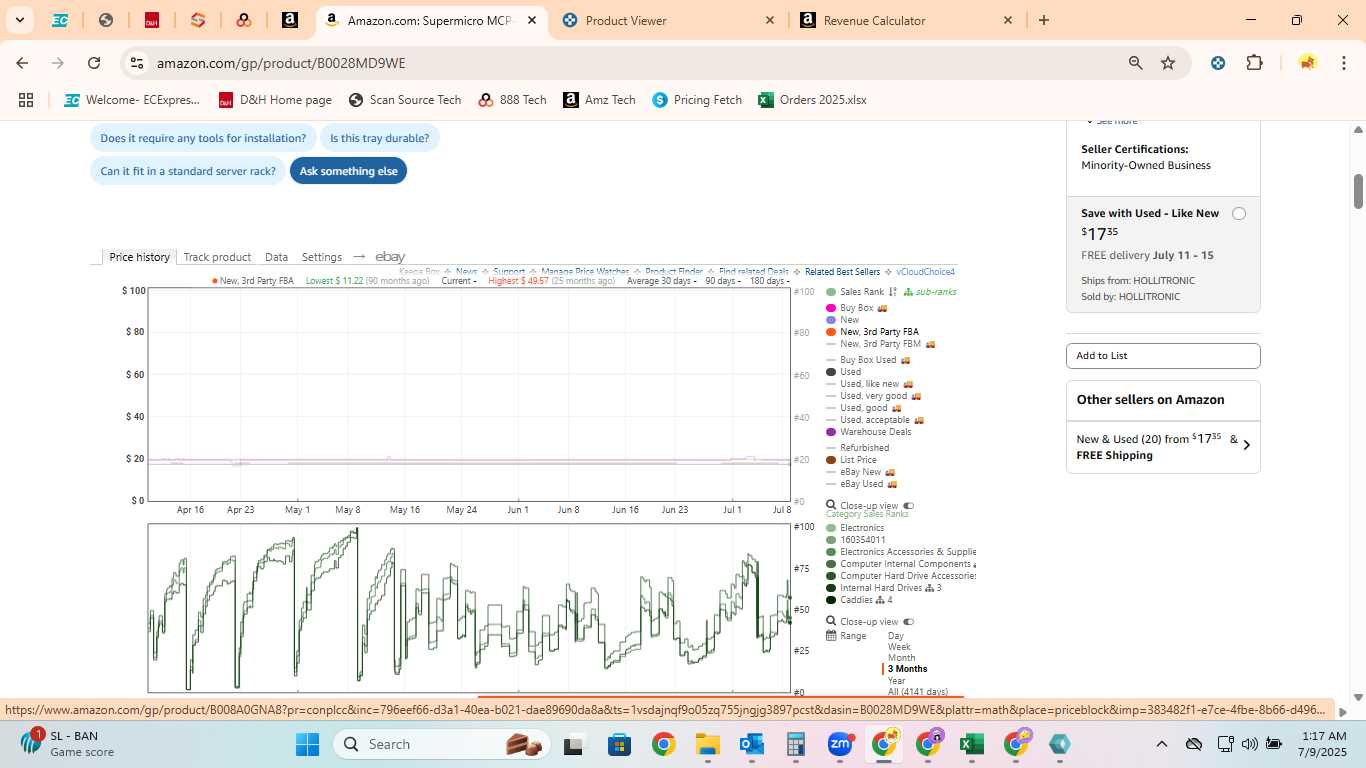This screenshot has width=1366, height=768.
Task: Click the browser reload icon
Action: (x=94, y=63)
